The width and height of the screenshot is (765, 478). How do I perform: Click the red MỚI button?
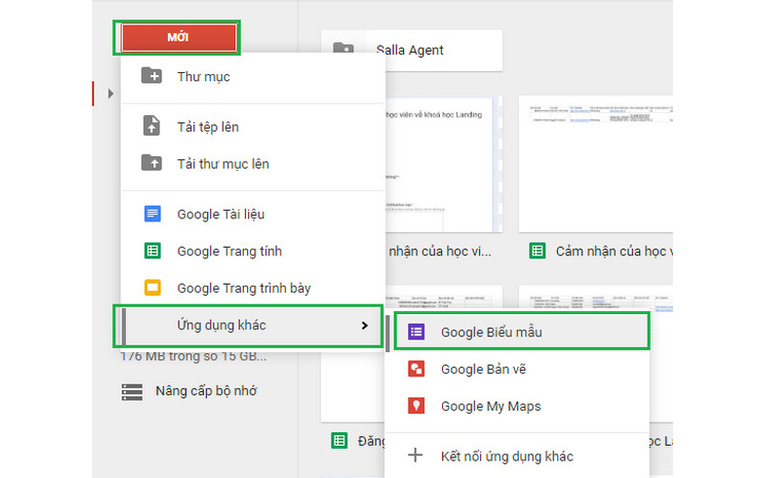click(x=179, y=38)
